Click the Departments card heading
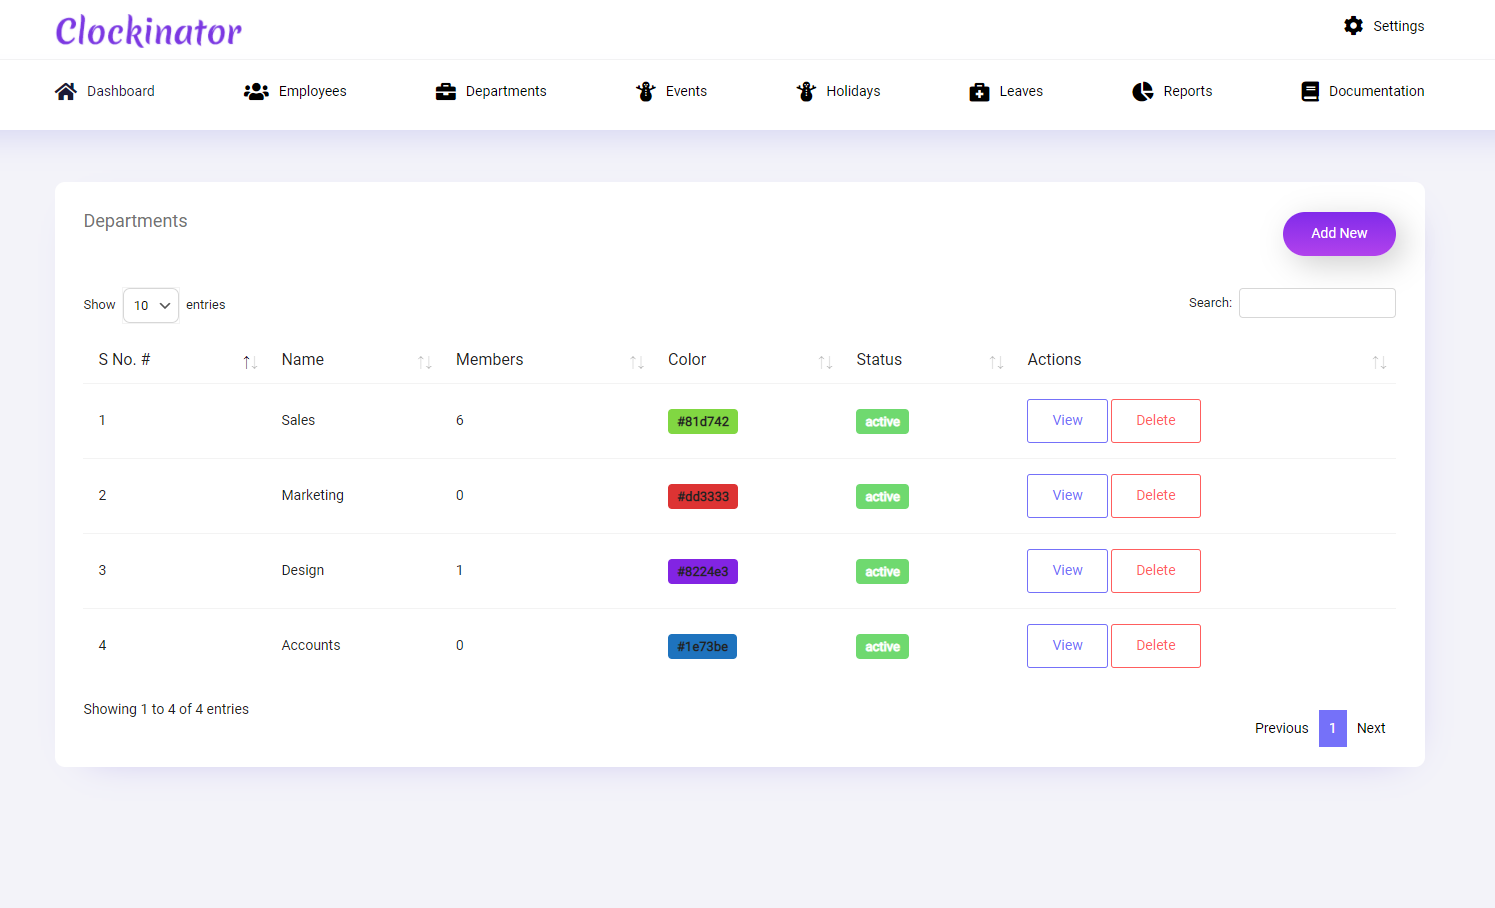Viewport: 1495px width, 908px height. [135, 221]
